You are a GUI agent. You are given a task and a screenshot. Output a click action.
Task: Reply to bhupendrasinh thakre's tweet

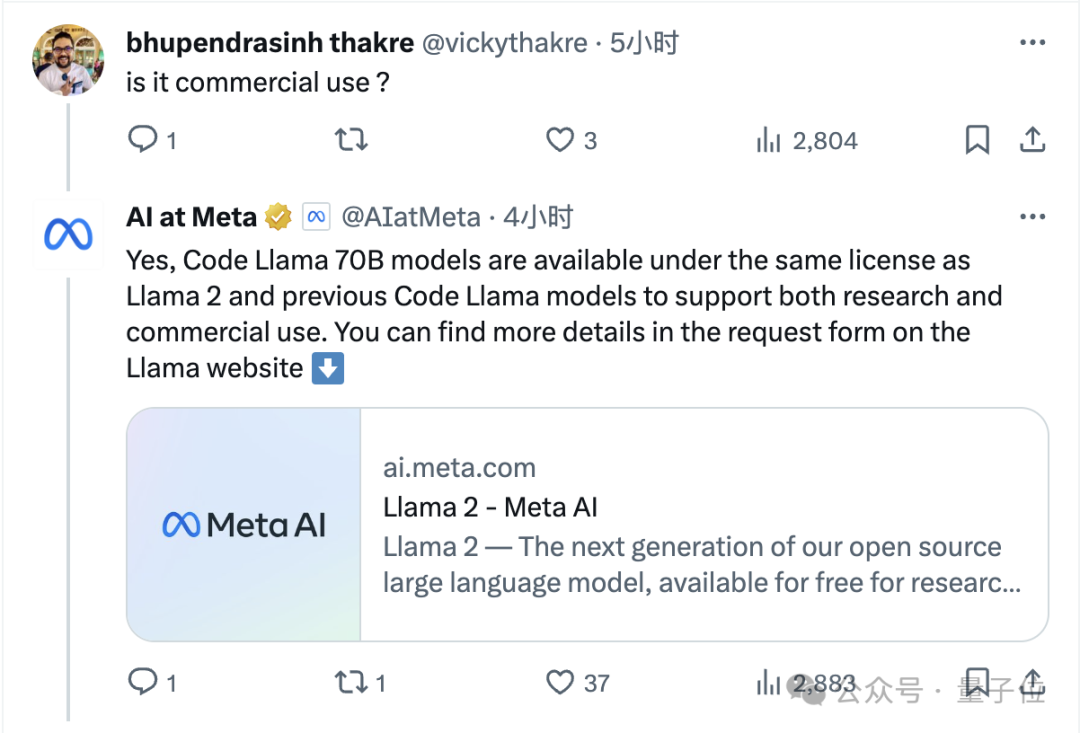[143, 139]
